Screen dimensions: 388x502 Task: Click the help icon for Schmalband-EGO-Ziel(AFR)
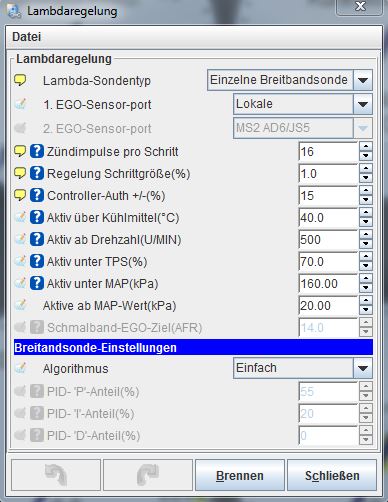tap(37, 327)
